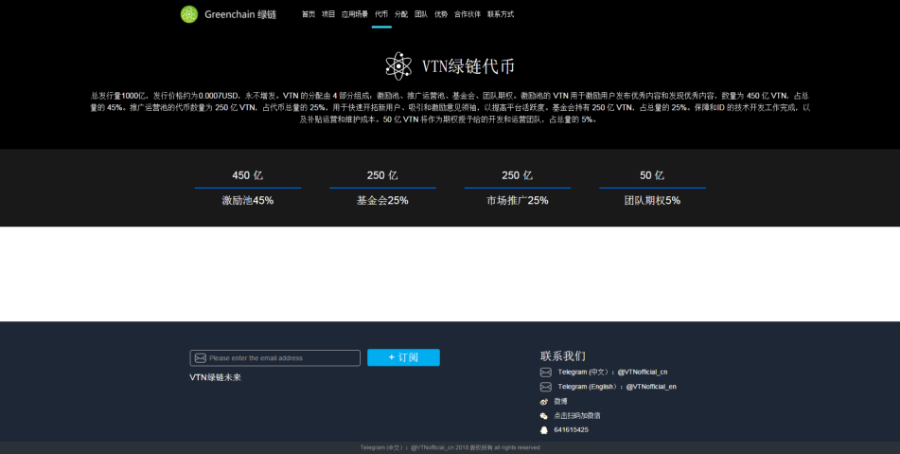900x454 pixels.
Task: Click the QQ penguin icon
Action: (x=544, y=430)
